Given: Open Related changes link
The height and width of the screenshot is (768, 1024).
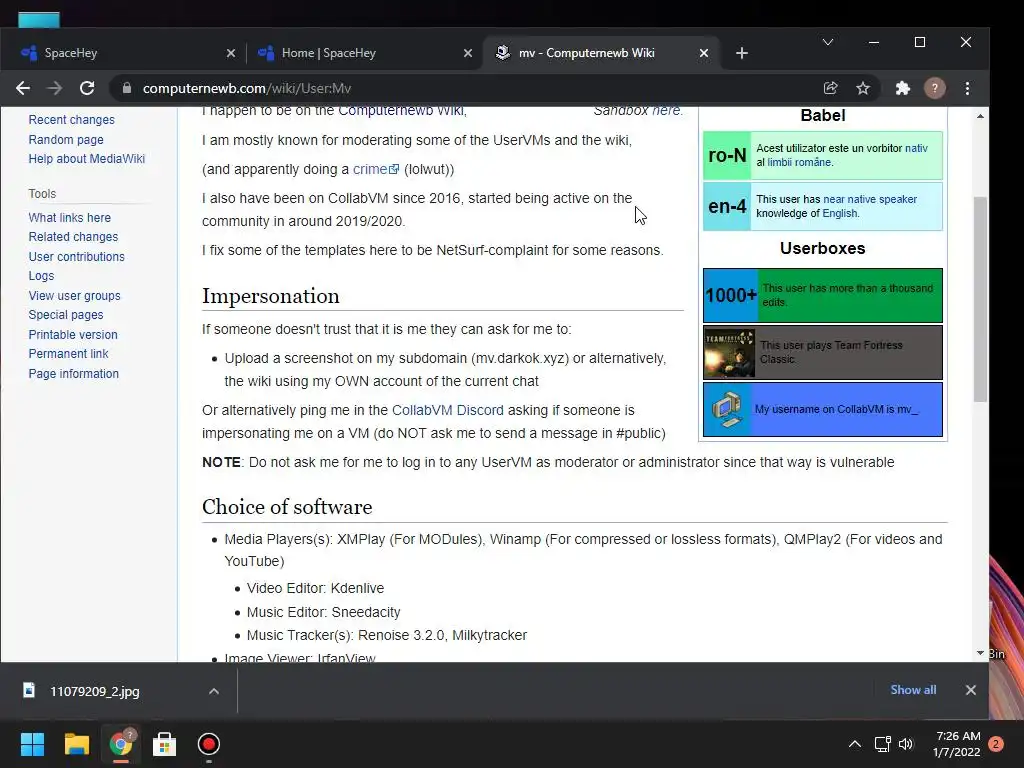Looking at the screenshot, I should [x=73, y=236].
